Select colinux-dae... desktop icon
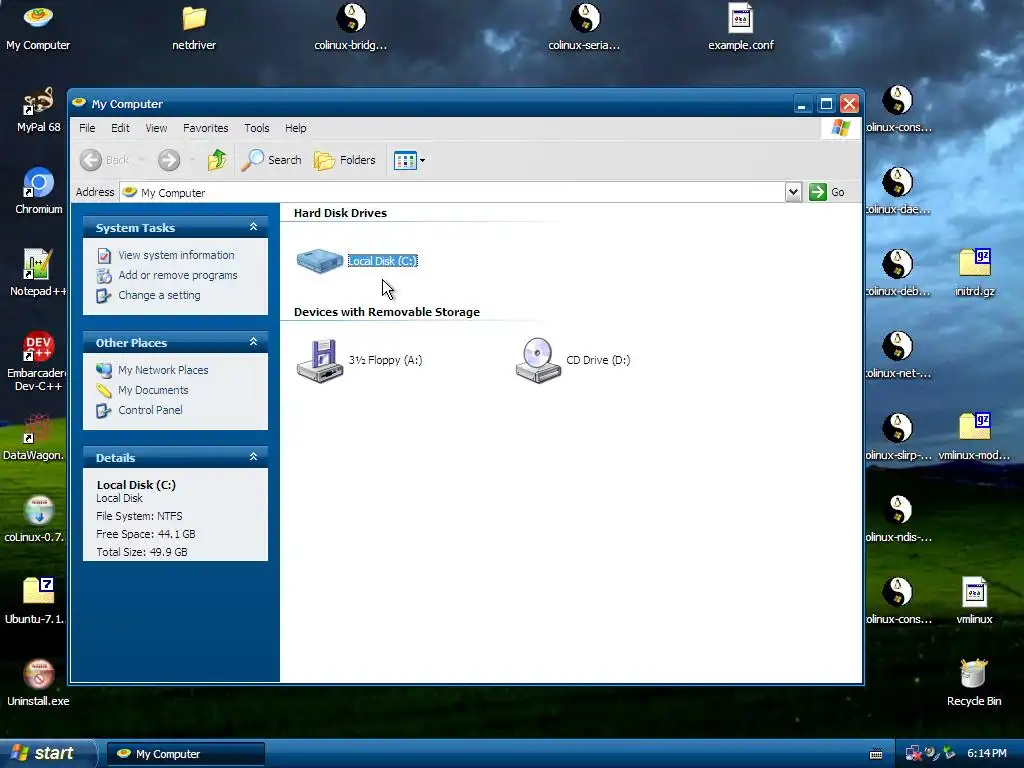This screenshot has height=768, width=1024. (x=899, y=191)
